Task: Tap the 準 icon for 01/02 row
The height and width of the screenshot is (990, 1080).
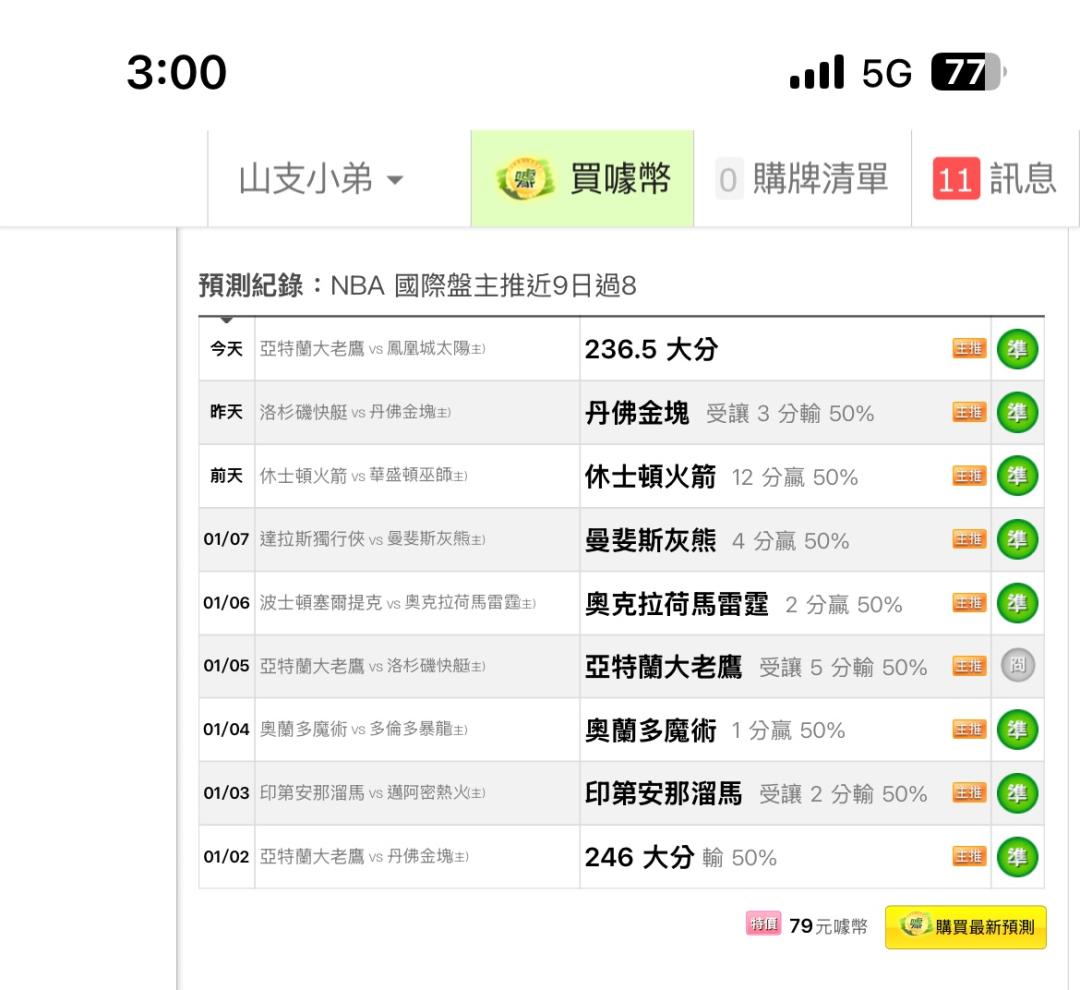Action: [x=1017, y=856]
